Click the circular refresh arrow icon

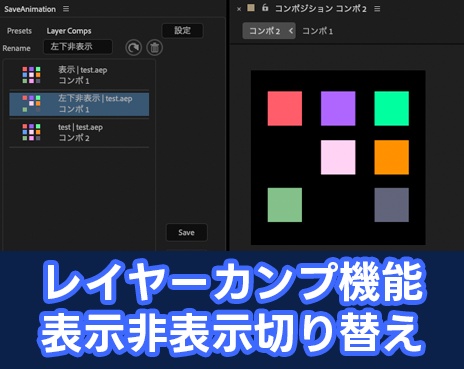coord(133,48)
